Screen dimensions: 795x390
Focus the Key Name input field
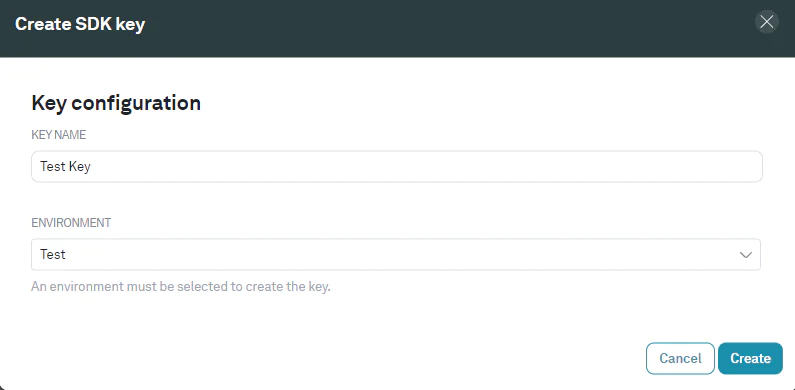(x=396, y=166)
